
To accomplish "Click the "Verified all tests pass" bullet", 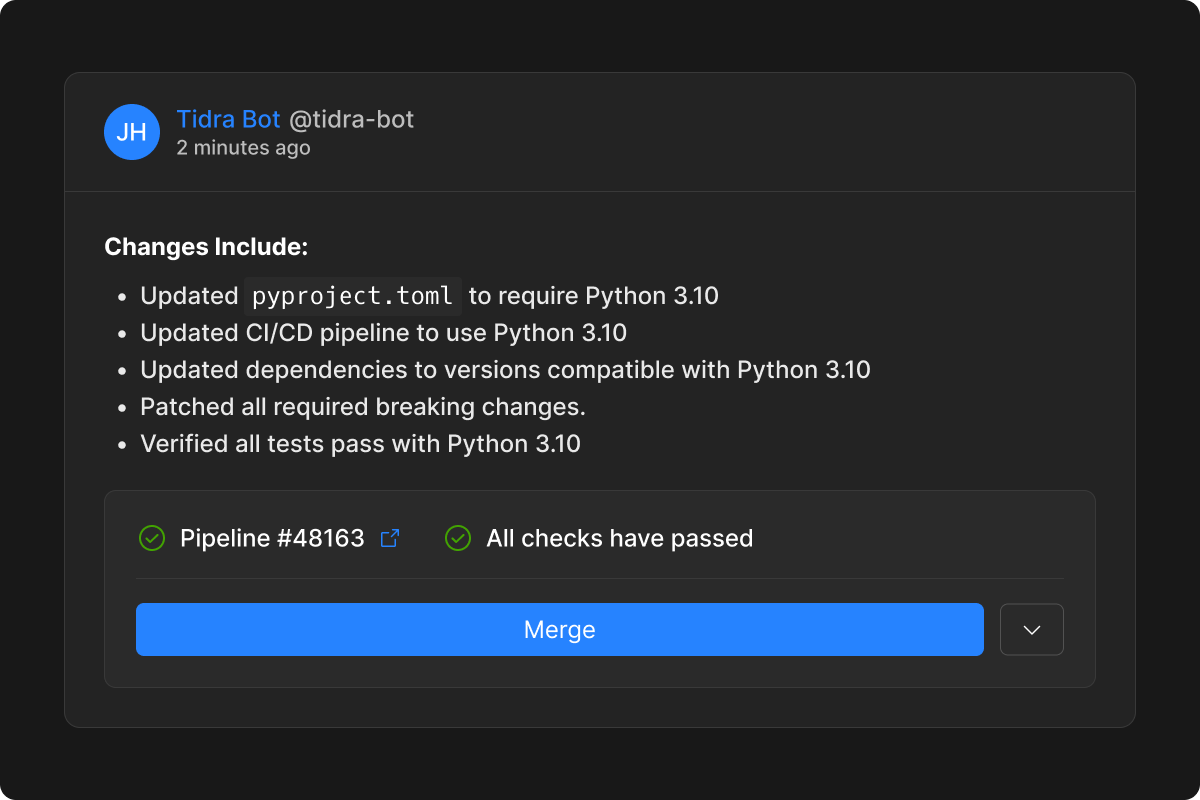I will 360,444.
